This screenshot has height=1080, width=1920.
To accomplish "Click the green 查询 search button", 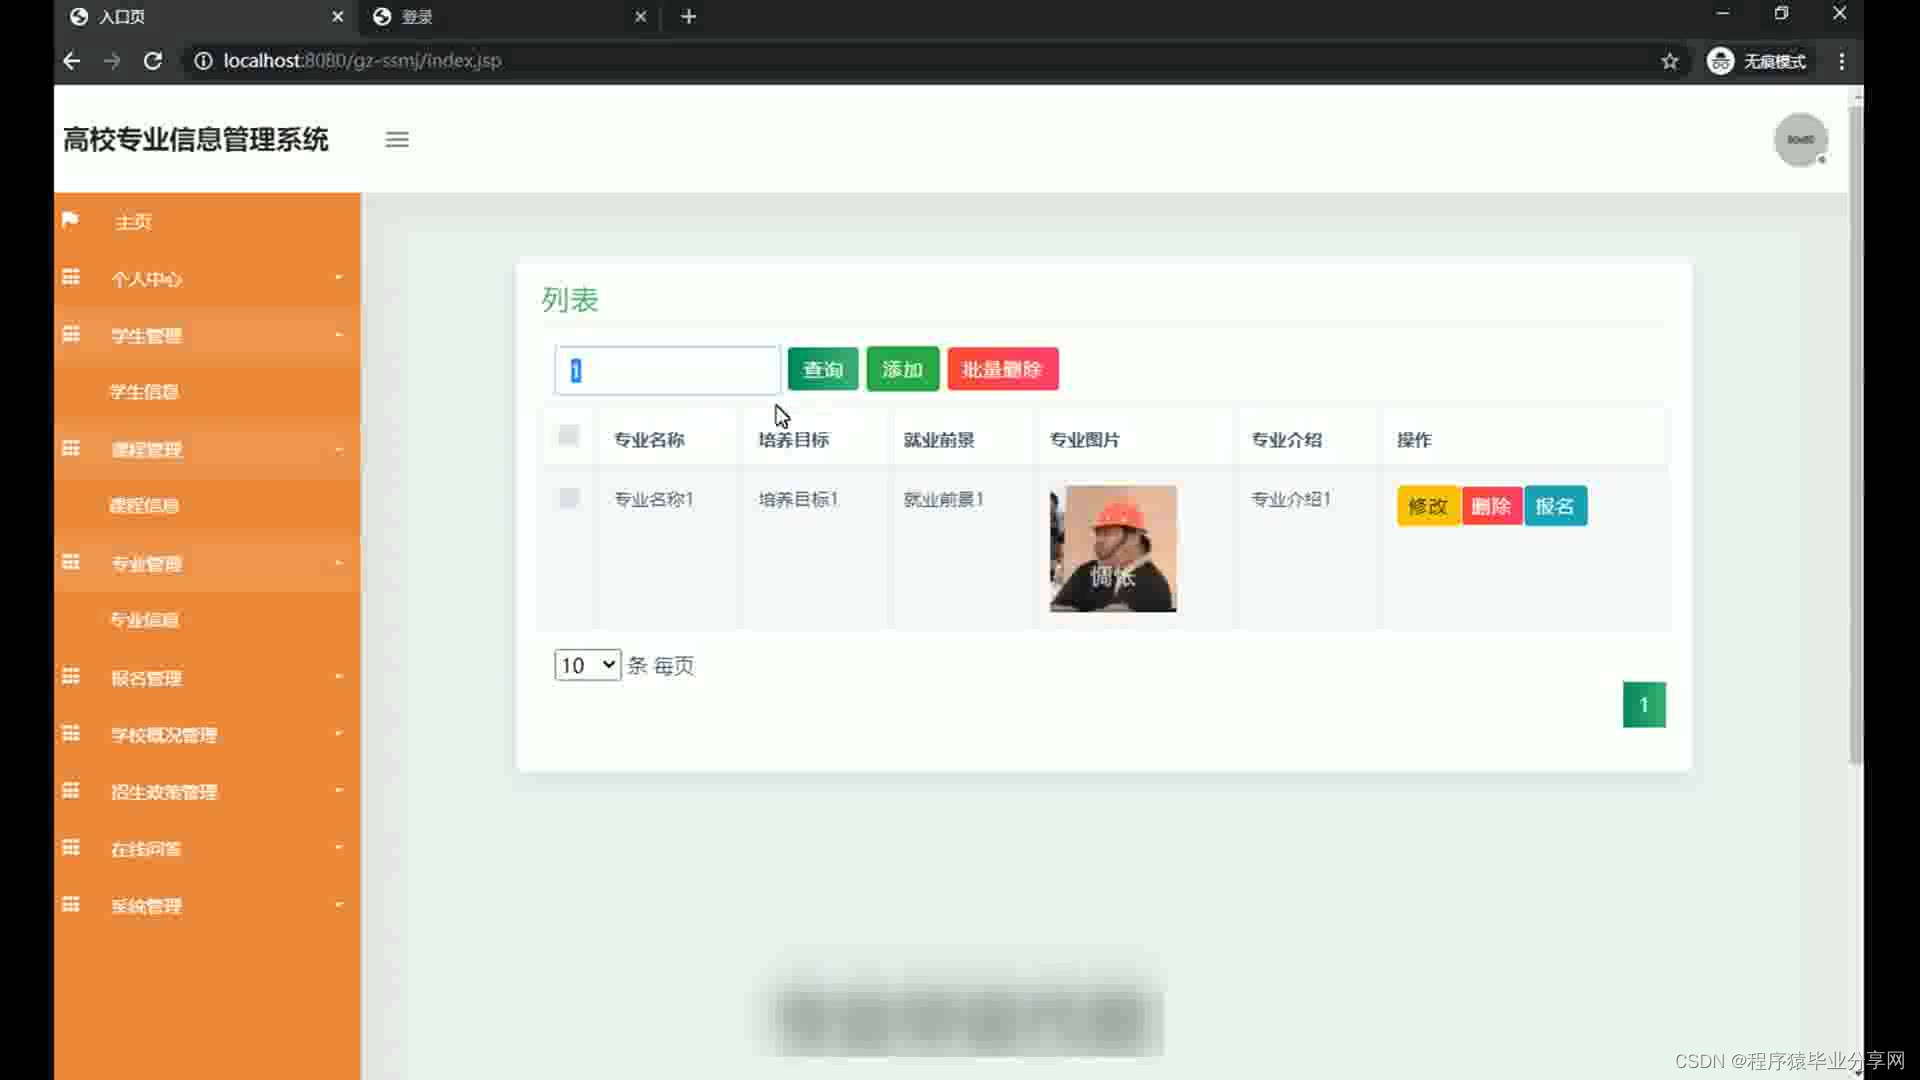I will pos(822,369).
